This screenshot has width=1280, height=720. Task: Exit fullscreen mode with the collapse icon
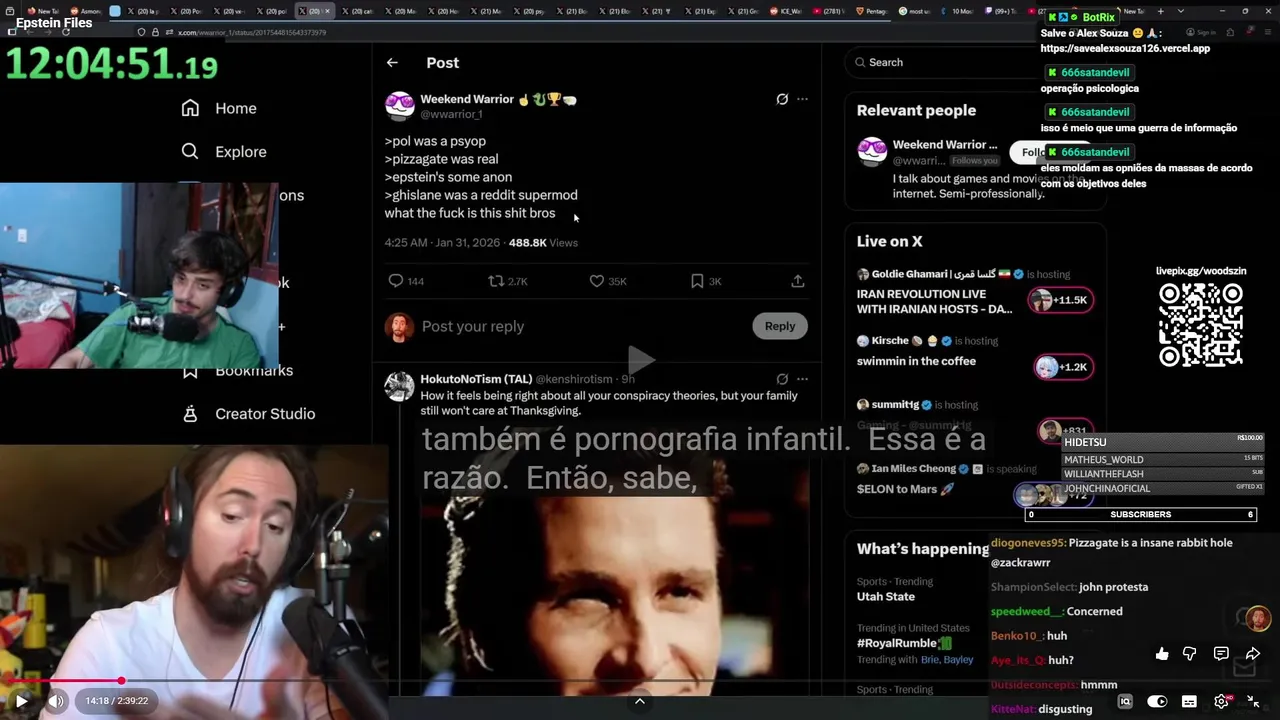click(1253, 702)
